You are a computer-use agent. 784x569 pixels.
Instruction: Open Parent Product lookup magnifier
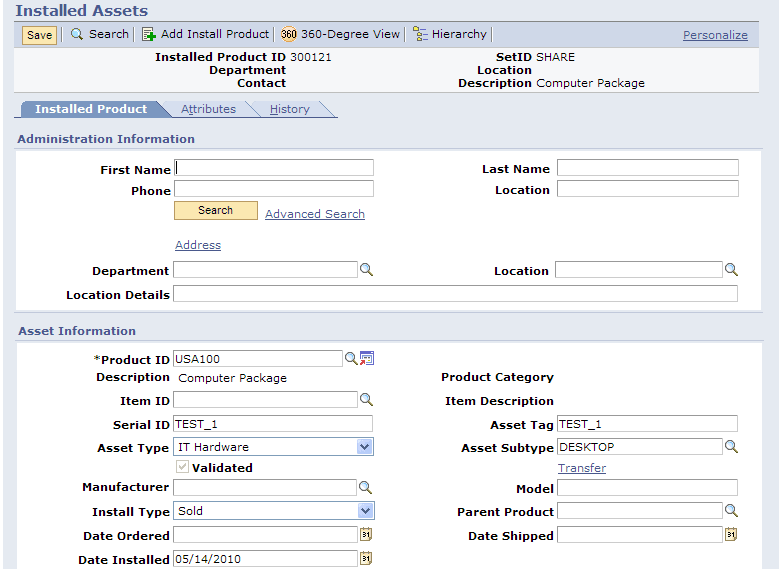point(731,510)
